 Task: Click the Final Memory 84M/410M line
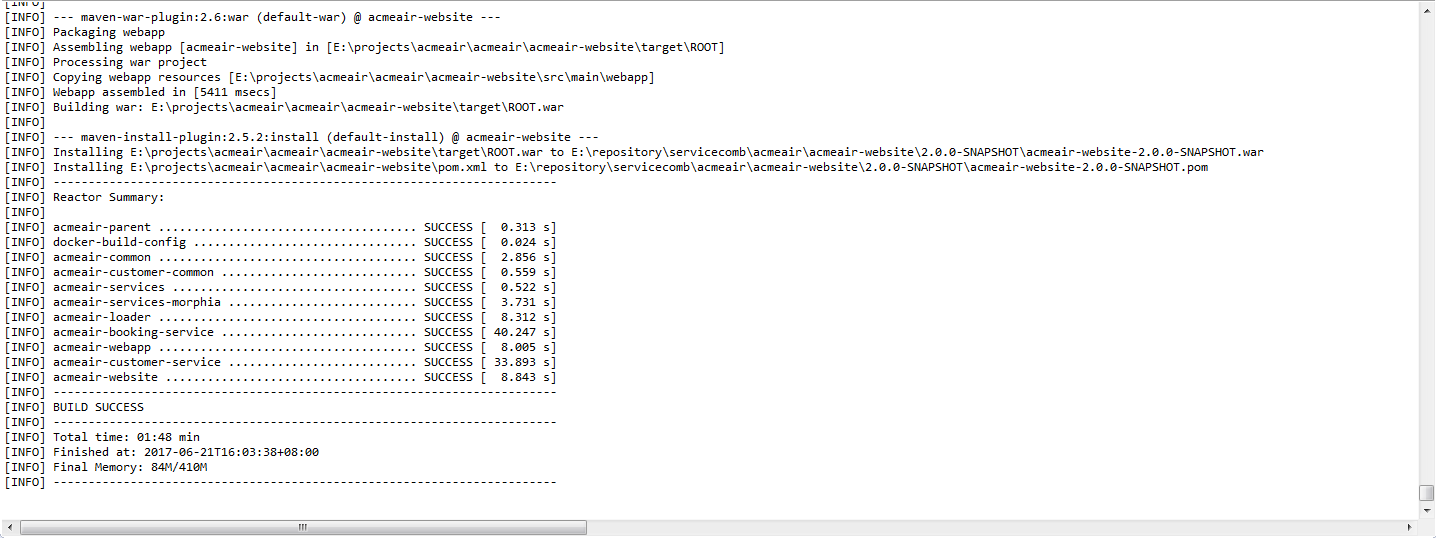click(x=130, y=467)
